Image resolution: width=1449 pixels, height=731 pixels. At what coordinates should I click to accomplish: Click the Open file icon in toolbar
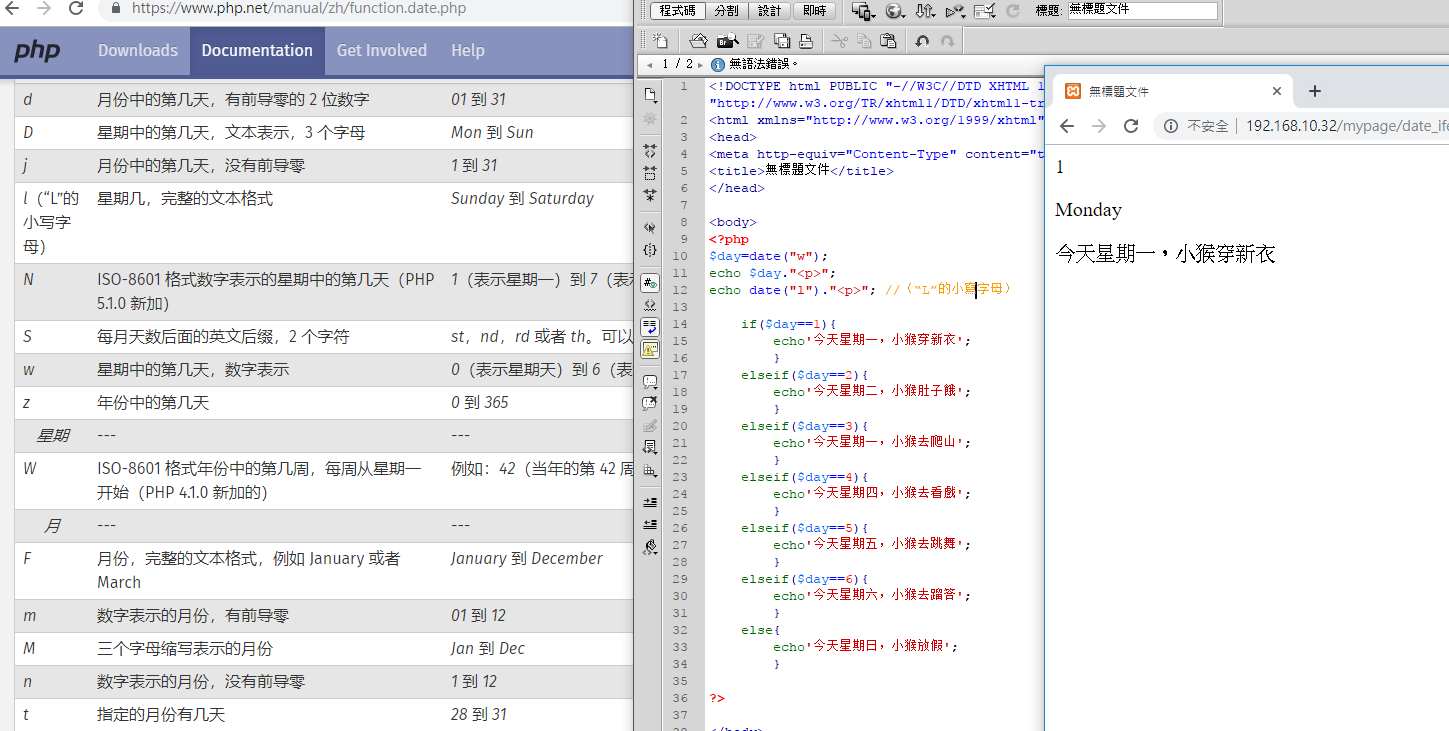coord(699,41)
